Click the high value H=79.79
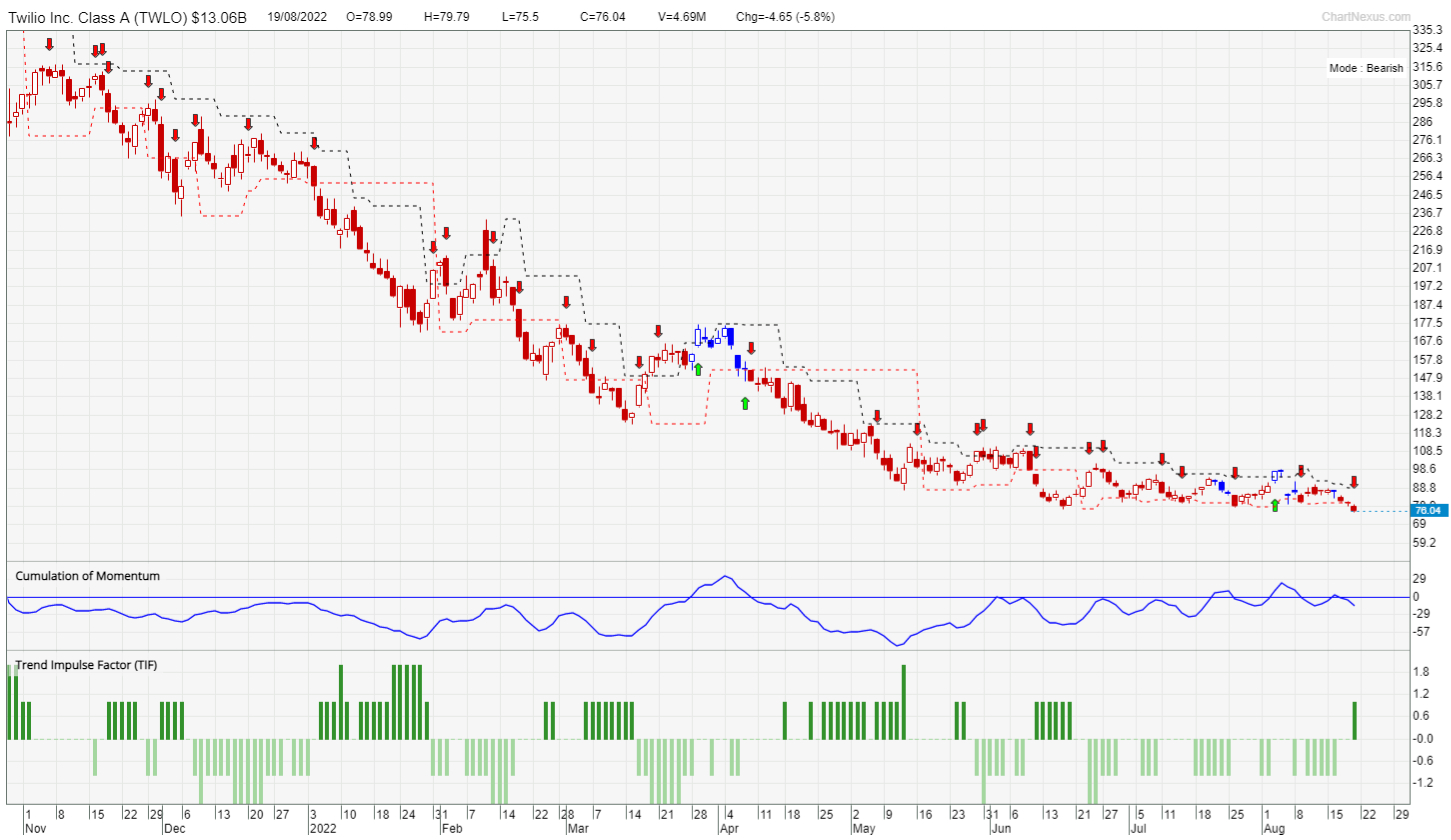Screen dimensions: 1451x840 447,17
